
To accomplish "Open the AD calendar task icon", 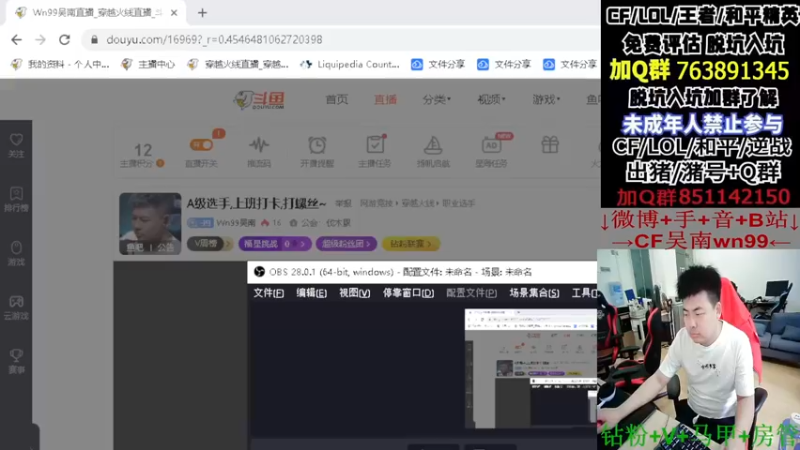I will tap(491, 145).
